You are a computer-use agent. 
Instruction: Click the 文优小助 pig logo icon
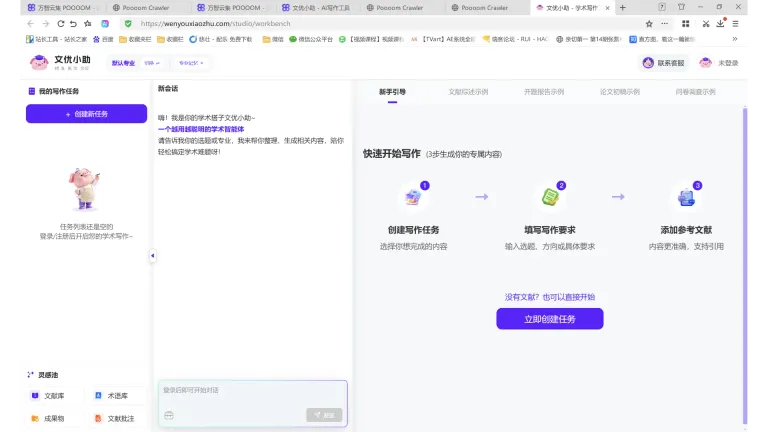point(39,63)
